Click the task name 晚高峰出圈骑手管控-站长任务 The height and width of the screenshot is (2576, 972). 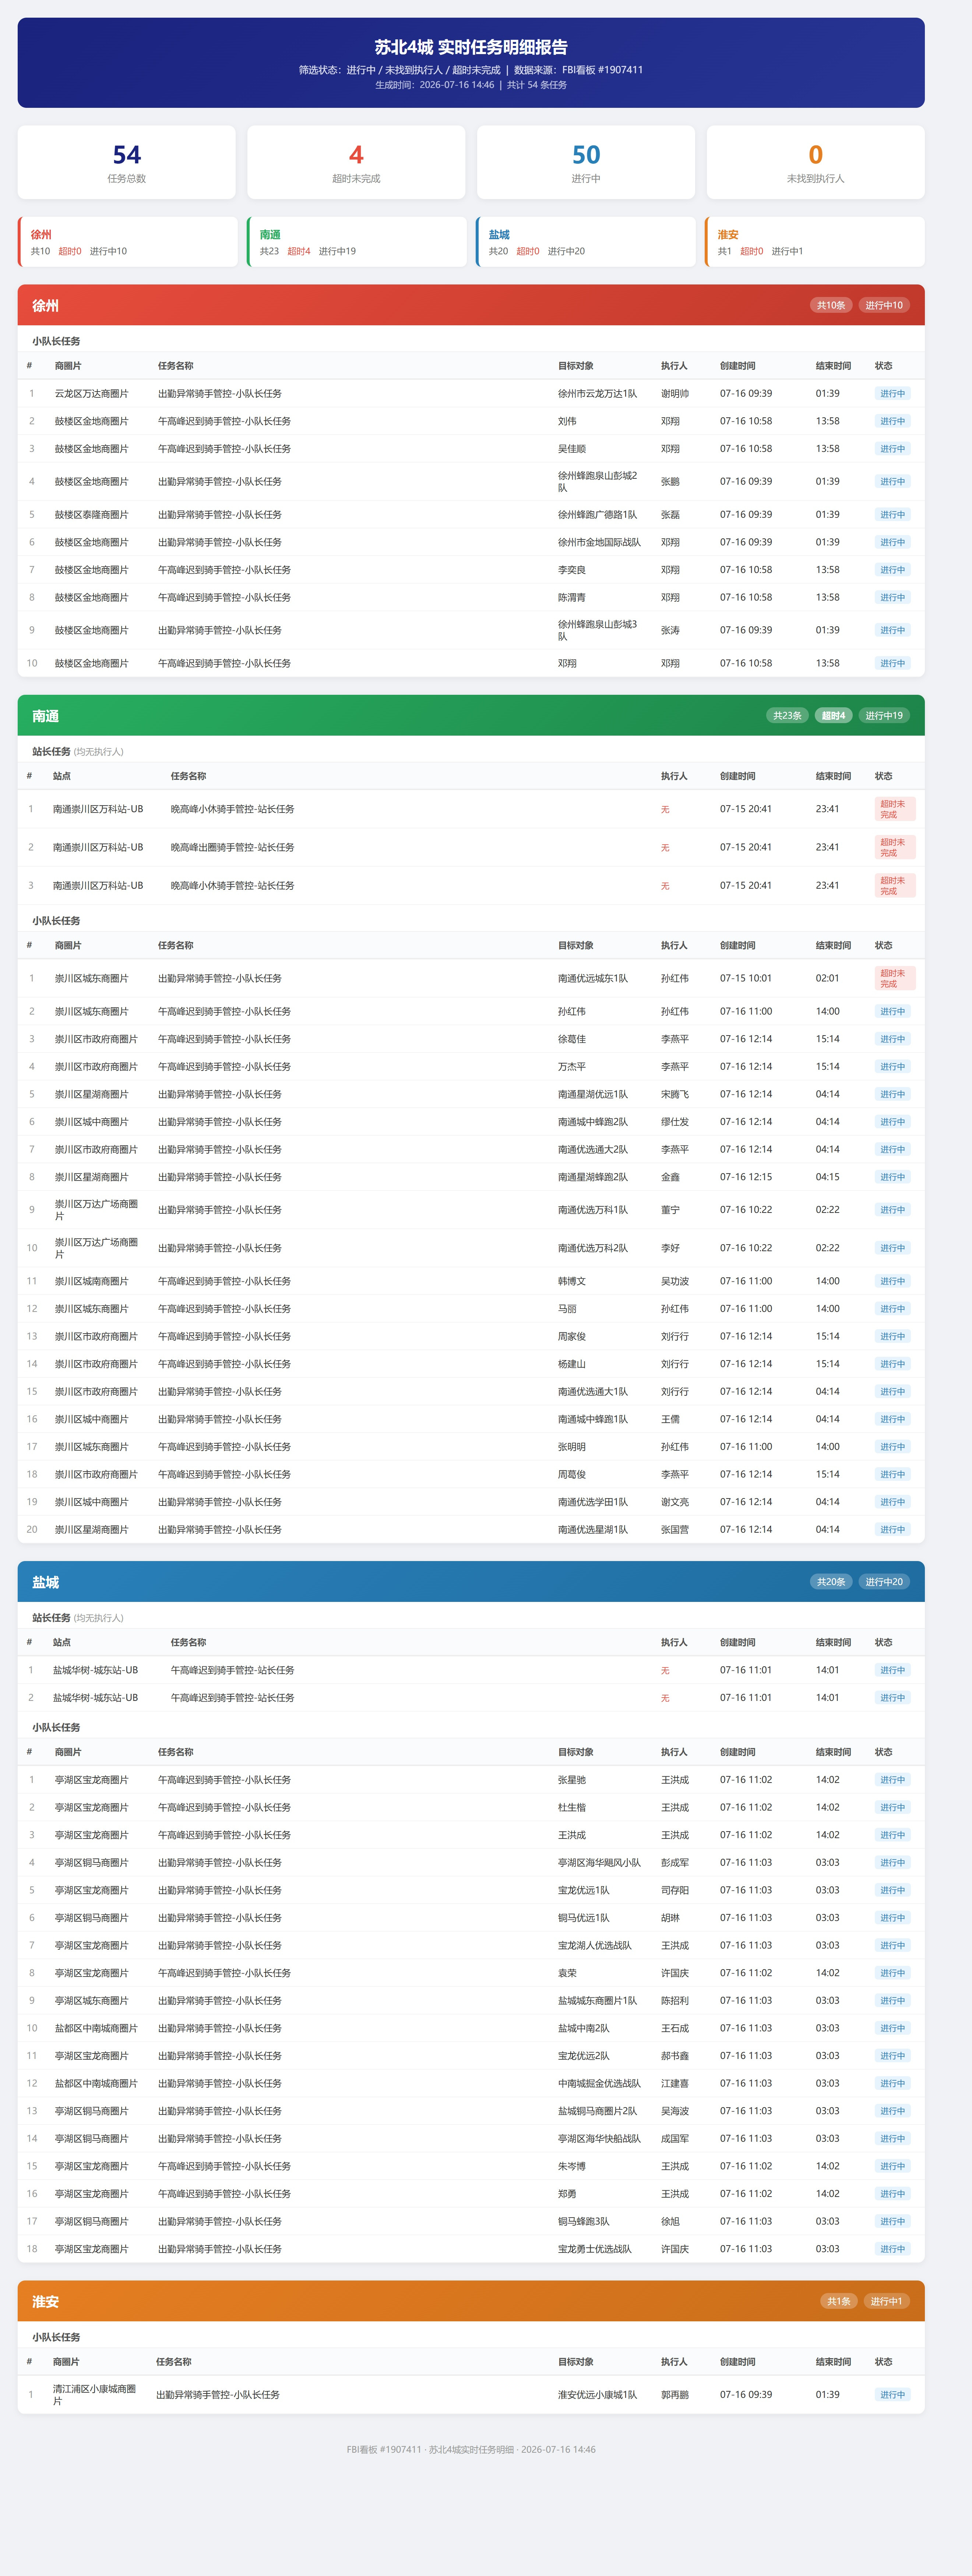point(233,847)
